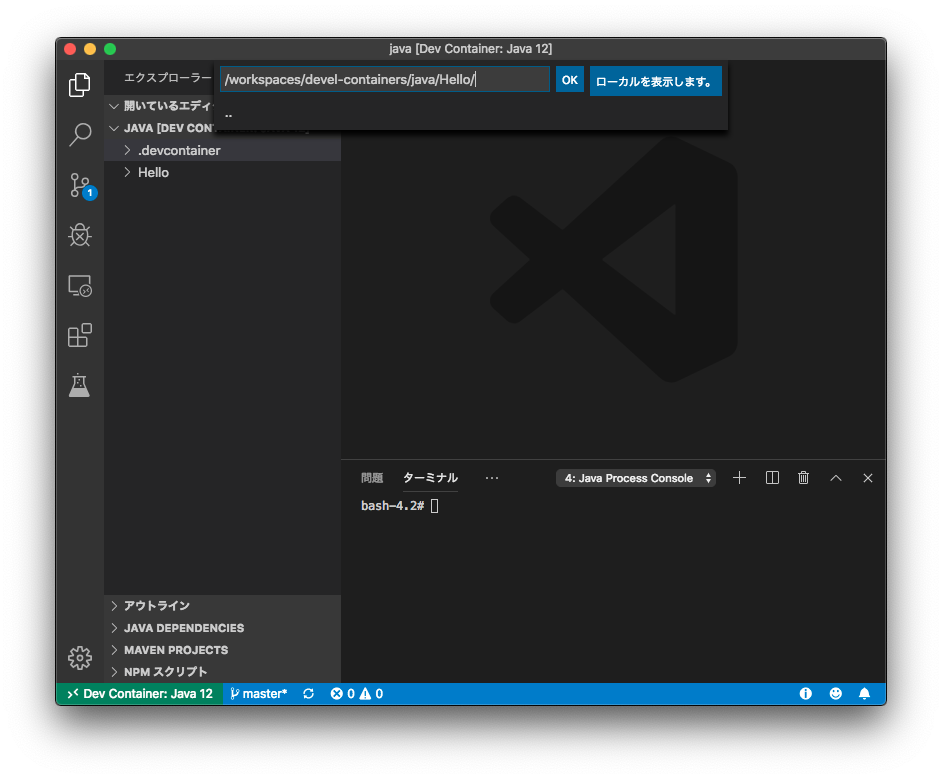942x779 pixels.
Task: Click the ローカルを表示します button
Action: (x=655, y=81)
